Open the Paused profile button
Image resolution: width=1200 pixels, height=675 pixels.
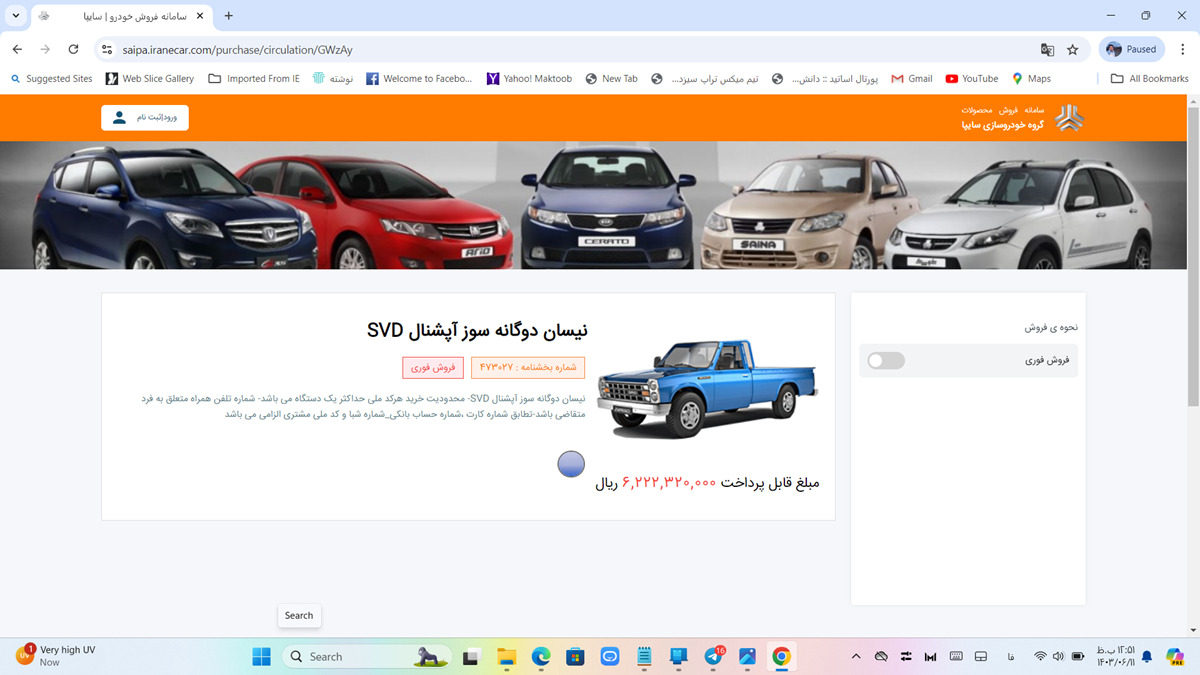[1131, 49]
